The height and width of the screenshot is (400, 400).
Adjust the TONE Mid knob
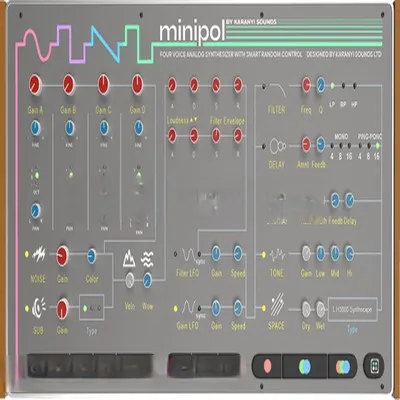click(x=335, y=253)
